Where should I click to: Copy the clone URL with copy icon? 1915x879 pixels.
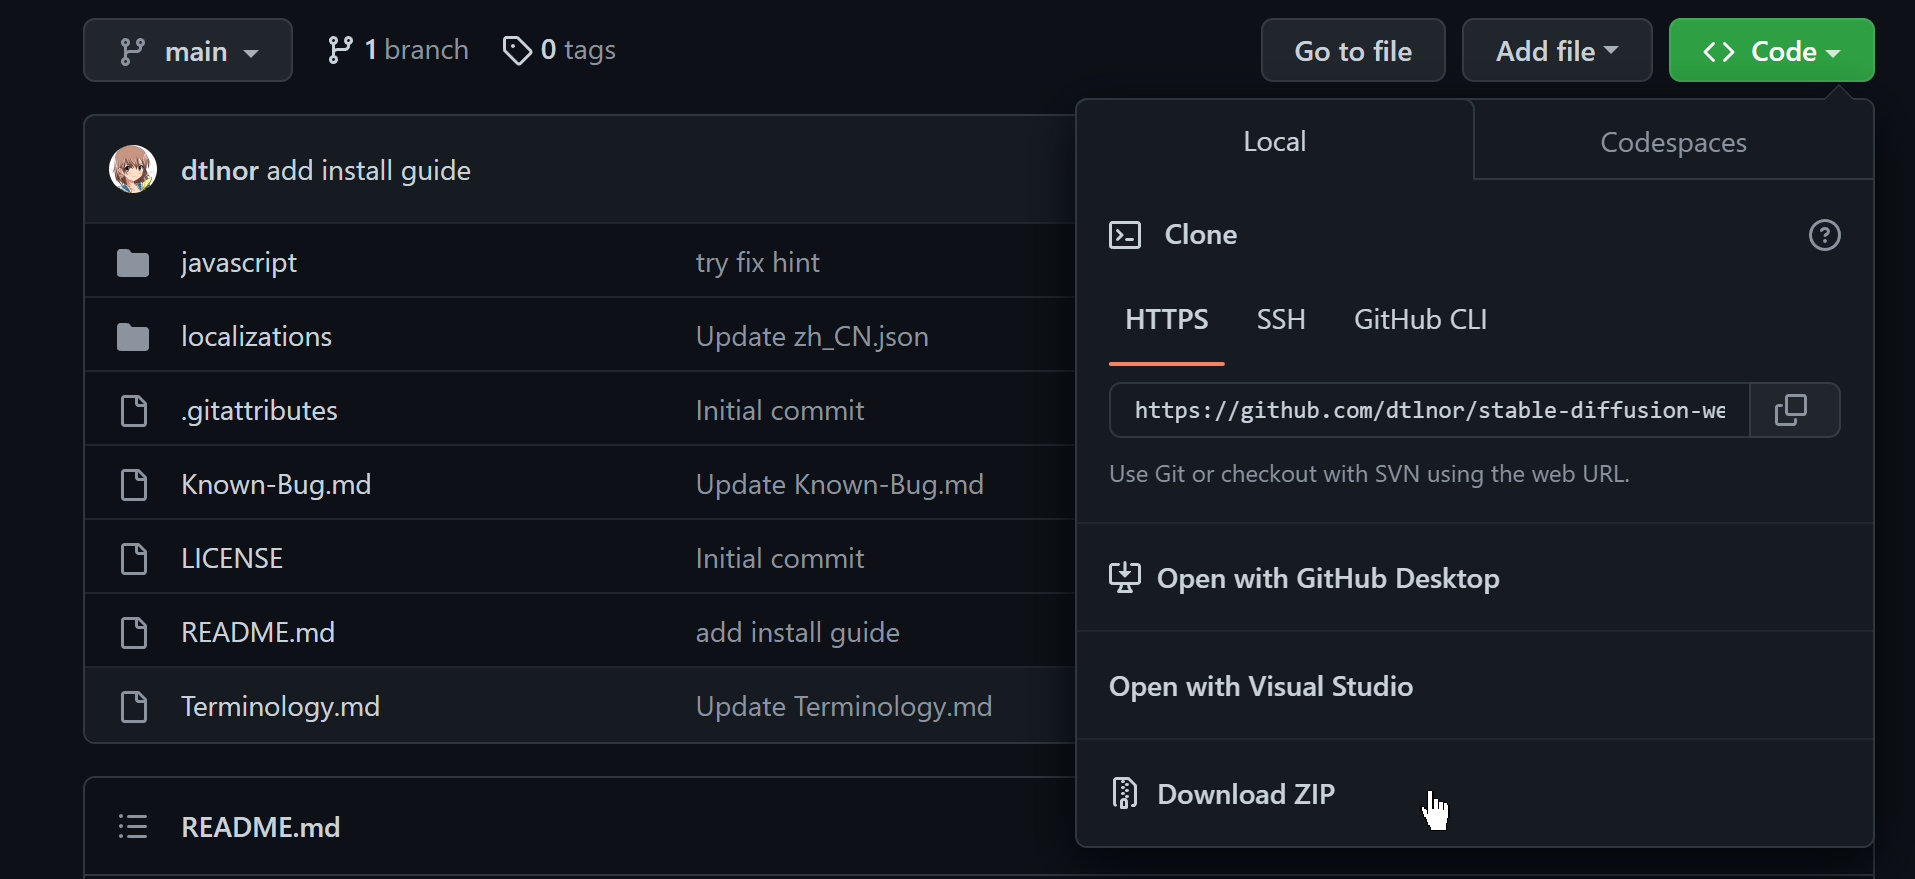click(1794, 410)
